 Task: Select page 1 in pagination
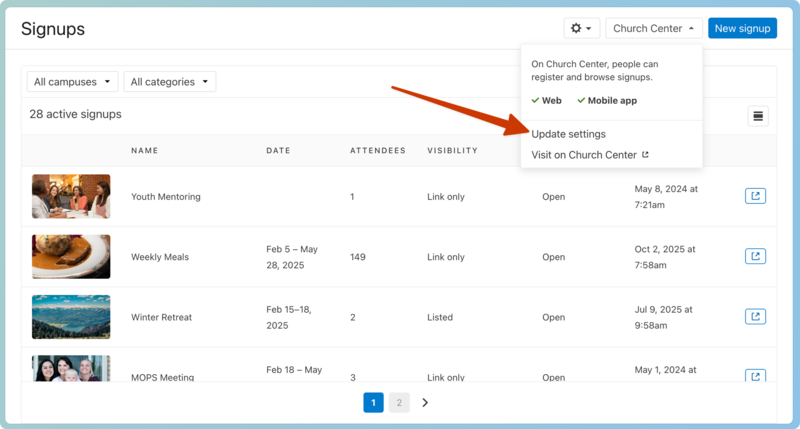tap(373, 403)
